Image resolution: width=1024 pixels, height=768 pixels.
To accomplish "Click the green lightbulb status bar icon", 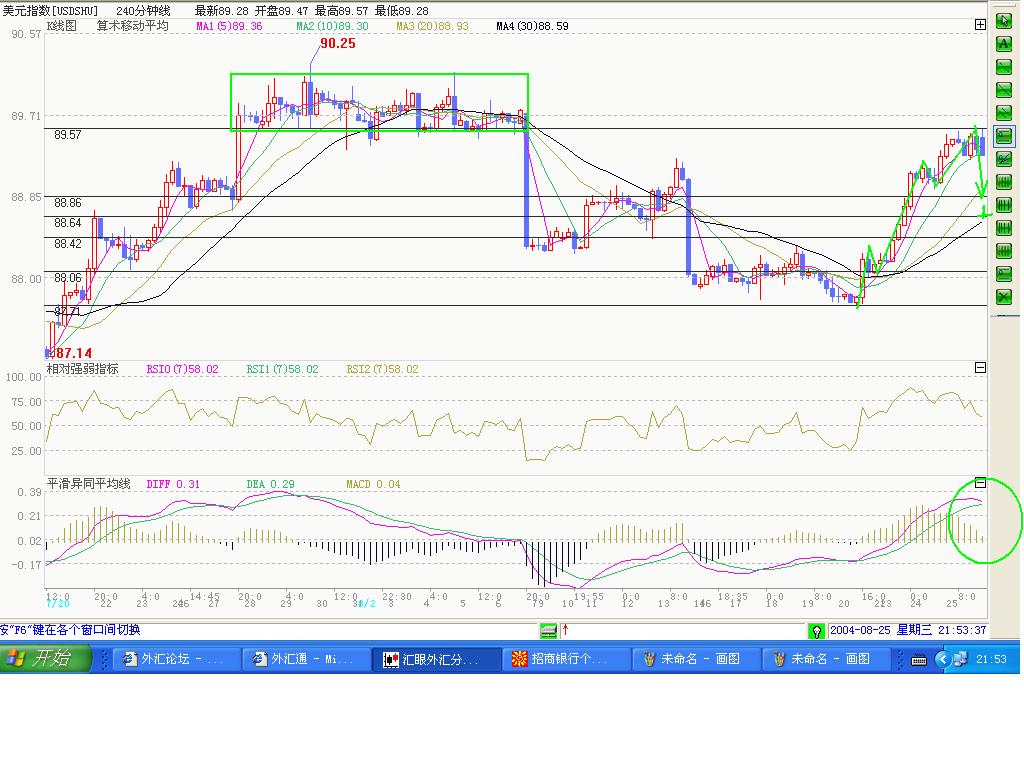I will point(817,631).
